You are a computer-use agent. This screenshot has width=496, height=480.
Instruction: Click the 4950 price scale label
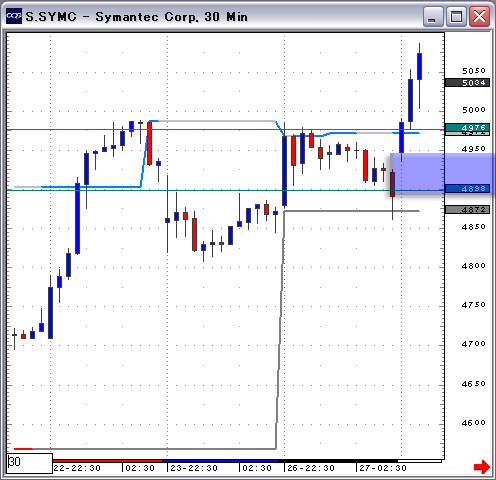pyautogui.click(x=474, y=149)
